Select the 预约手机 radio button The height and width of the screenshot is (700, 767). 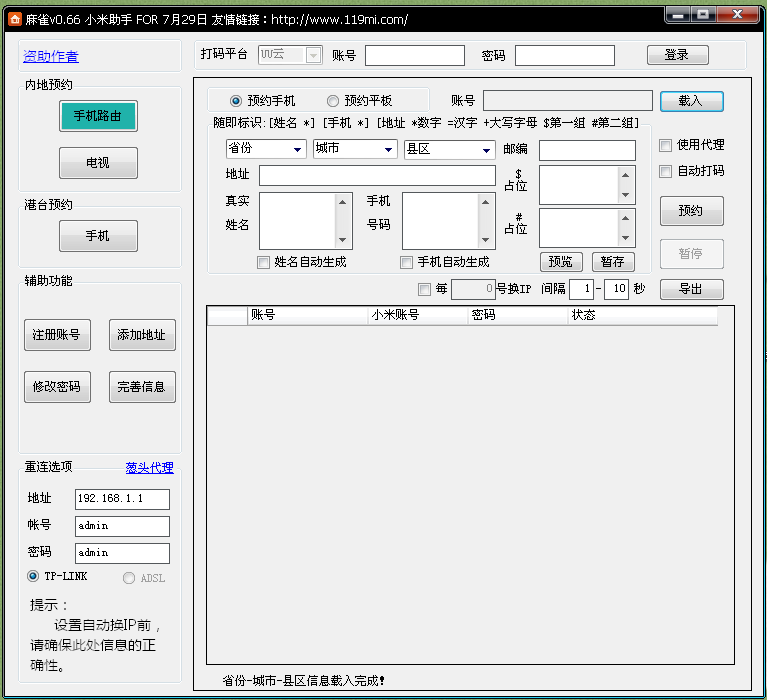coord(236,101)
